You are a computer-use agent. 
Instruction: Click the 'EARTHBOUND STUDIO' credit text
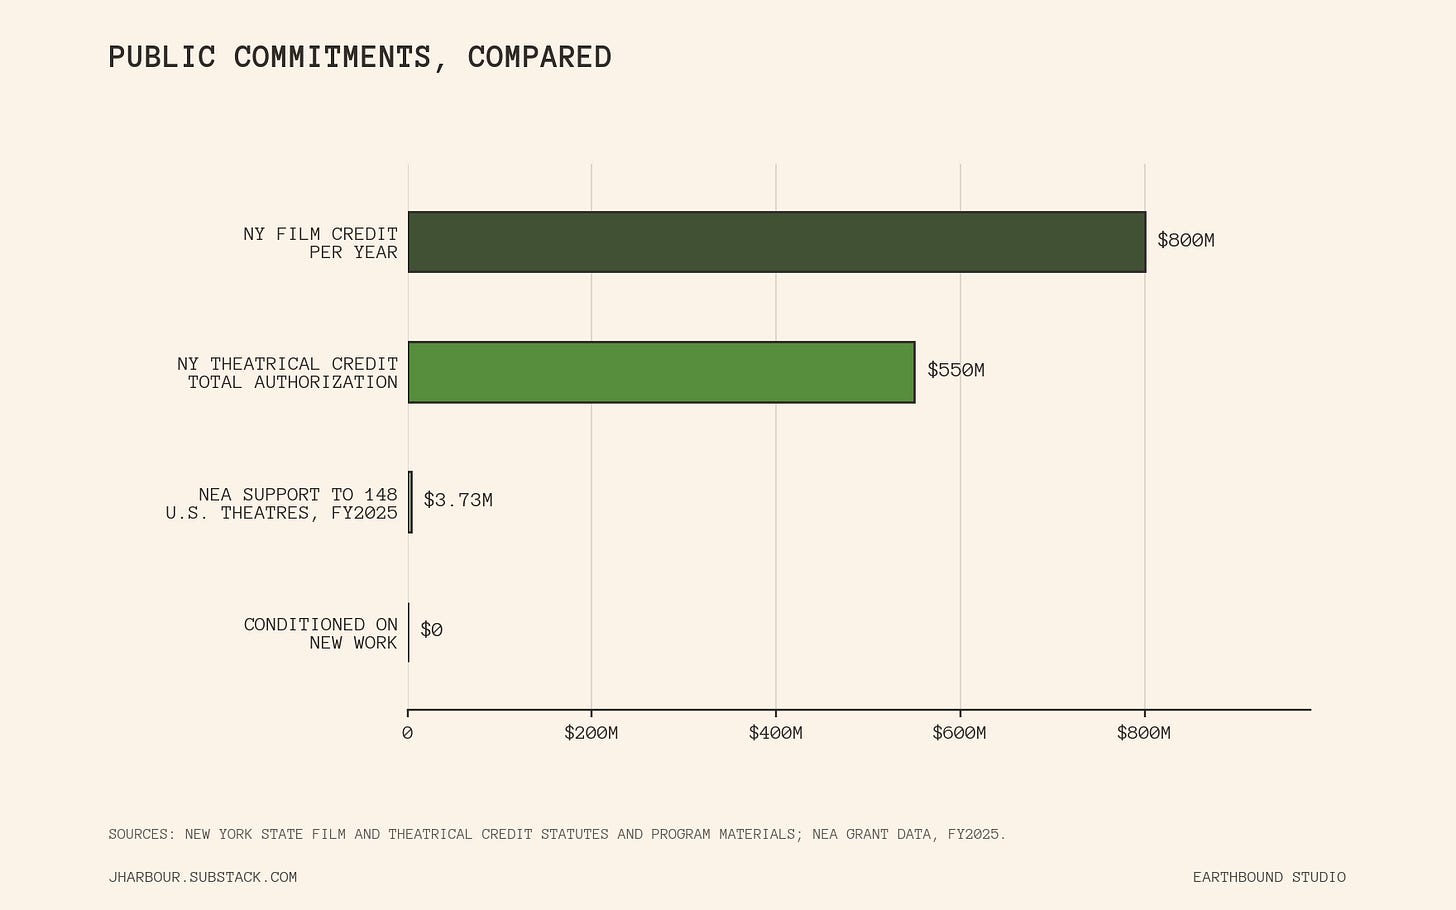(1269, 877)
